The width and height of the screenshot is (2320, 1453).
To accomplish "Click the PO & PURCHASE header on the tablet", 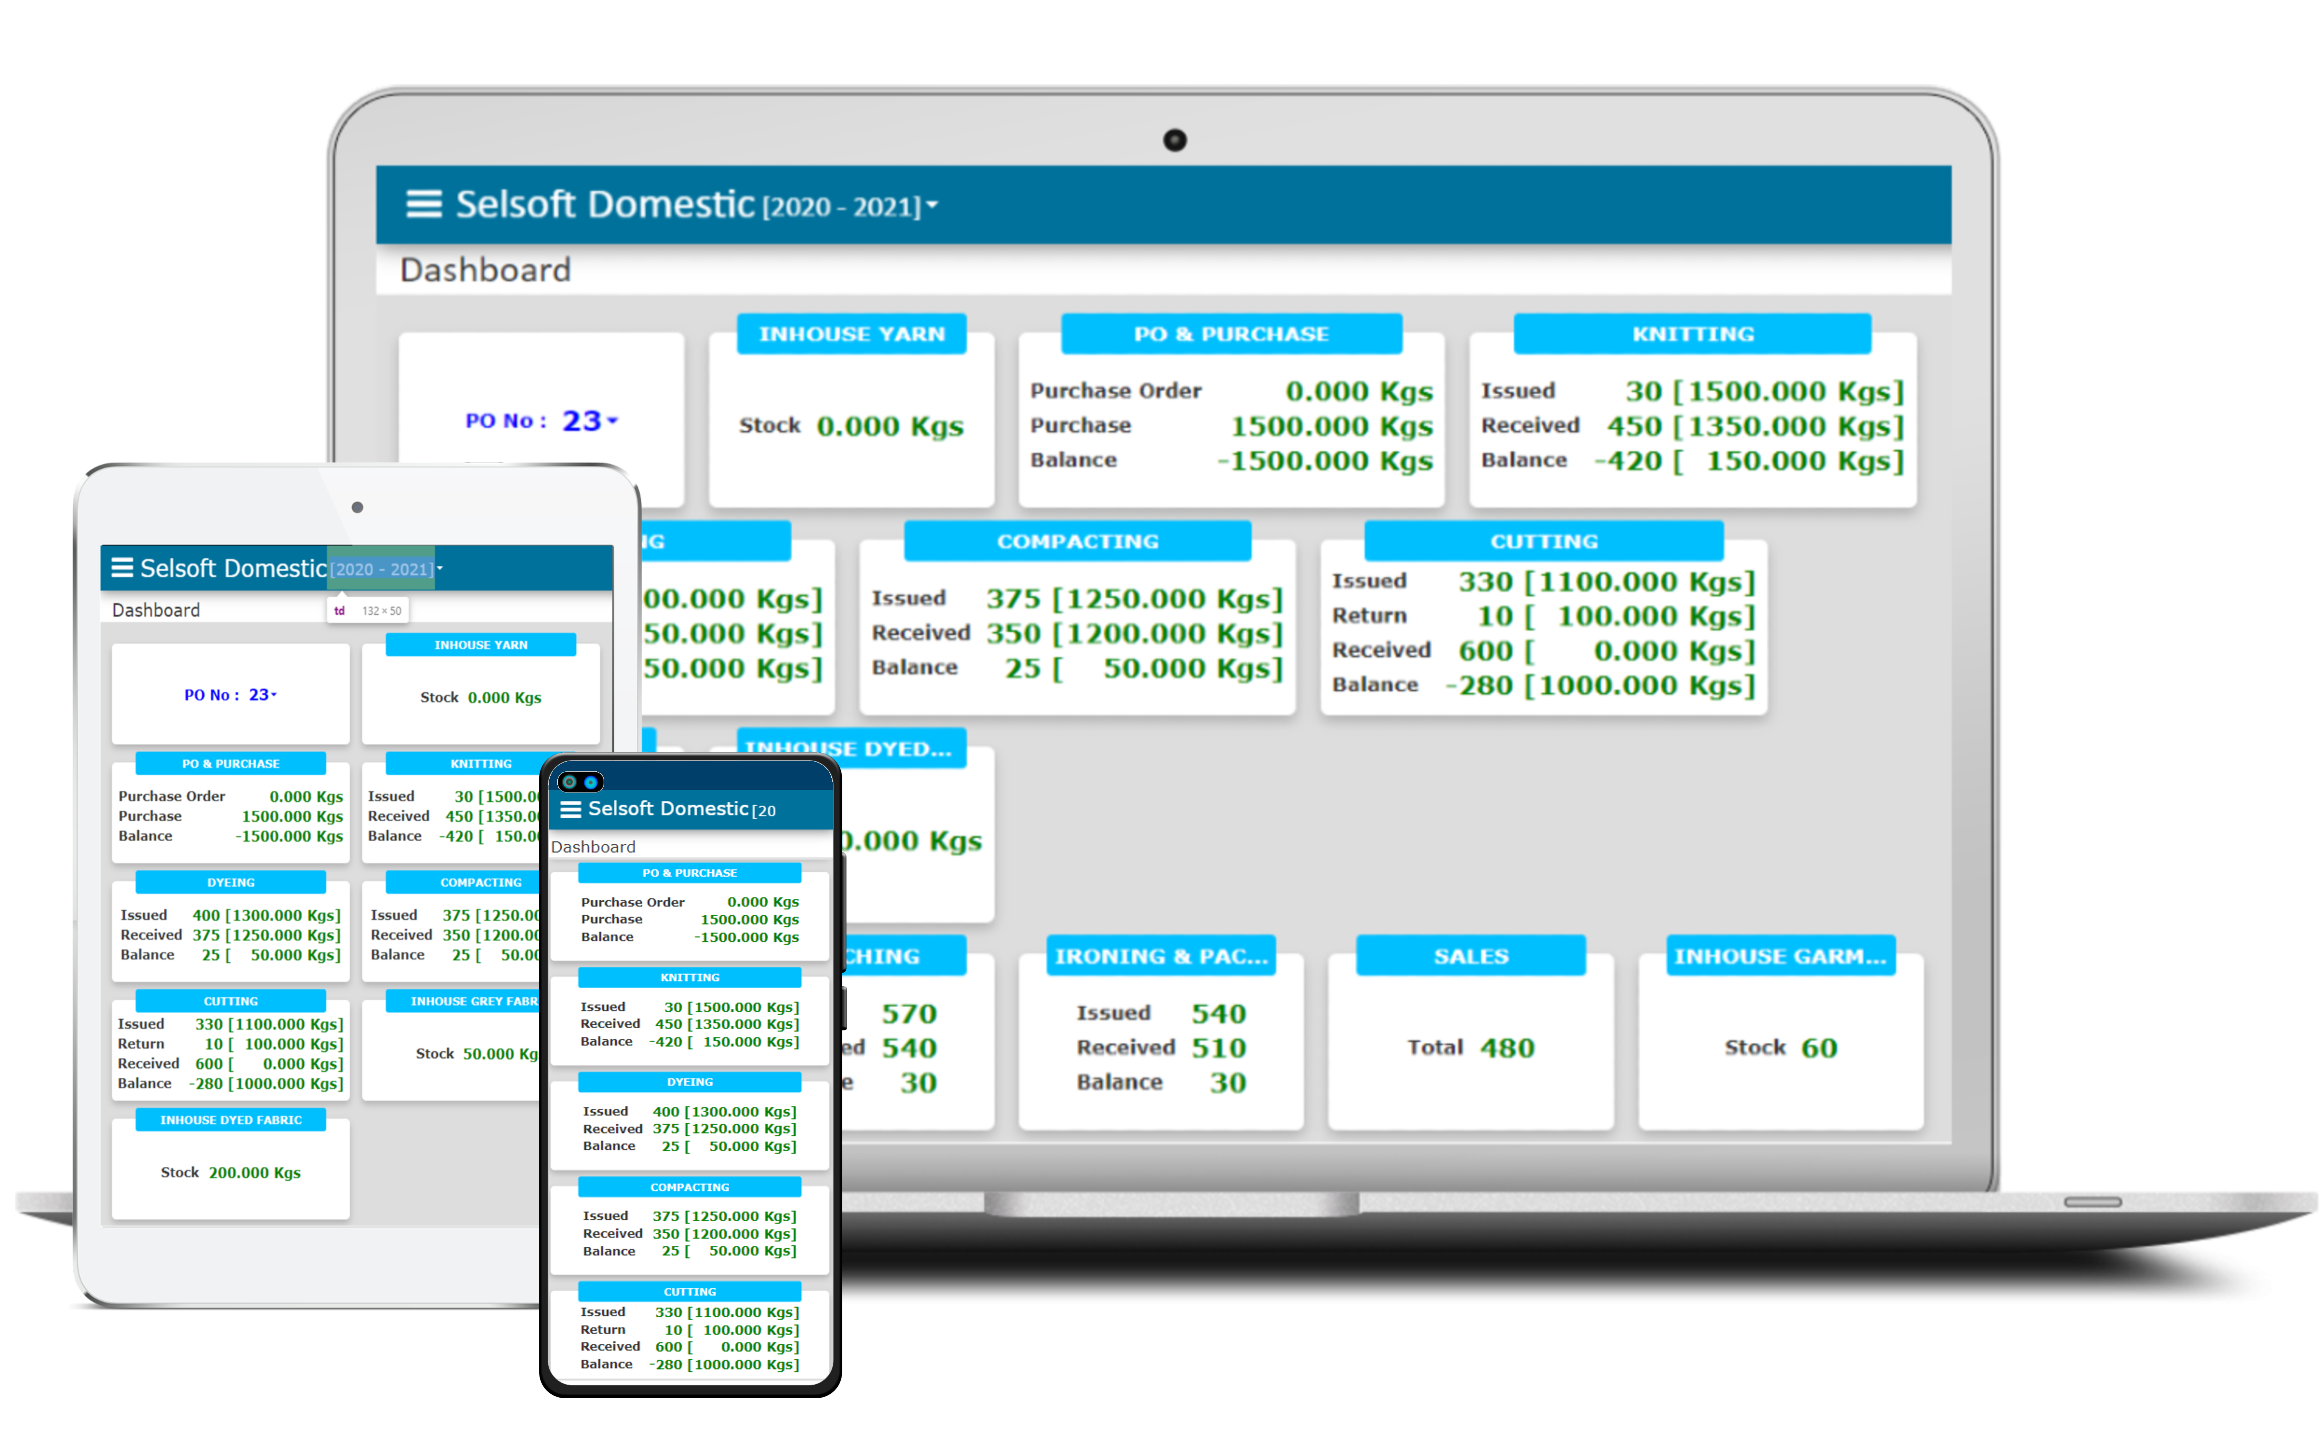I will click(x=231, y=764).
